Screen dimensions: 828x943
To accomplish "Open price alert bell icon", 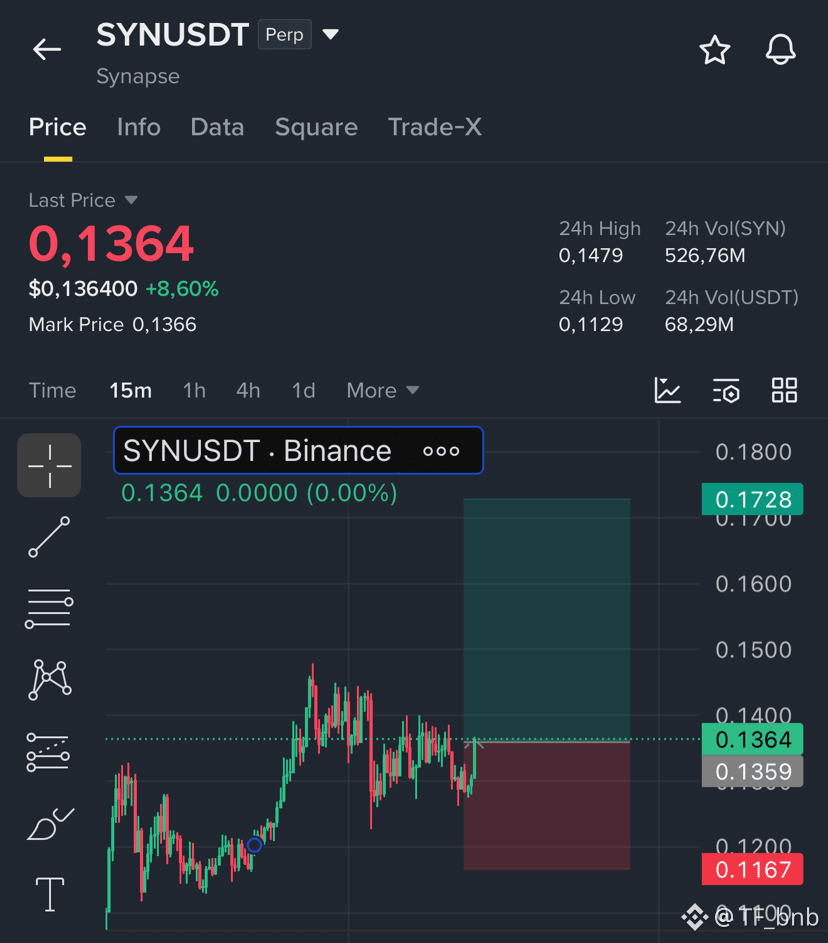I will point(780,49).
